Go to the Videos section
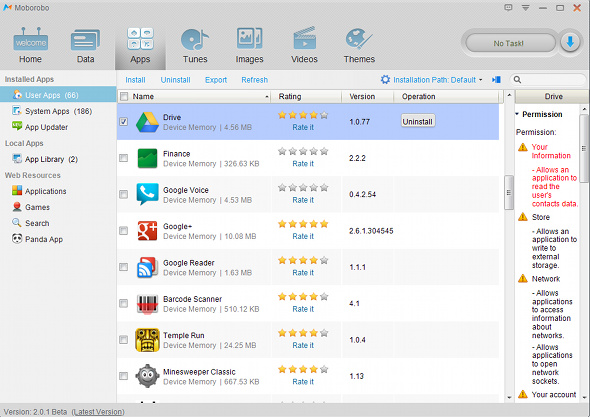Screen dimensions: 590x417 coord(304,46)
